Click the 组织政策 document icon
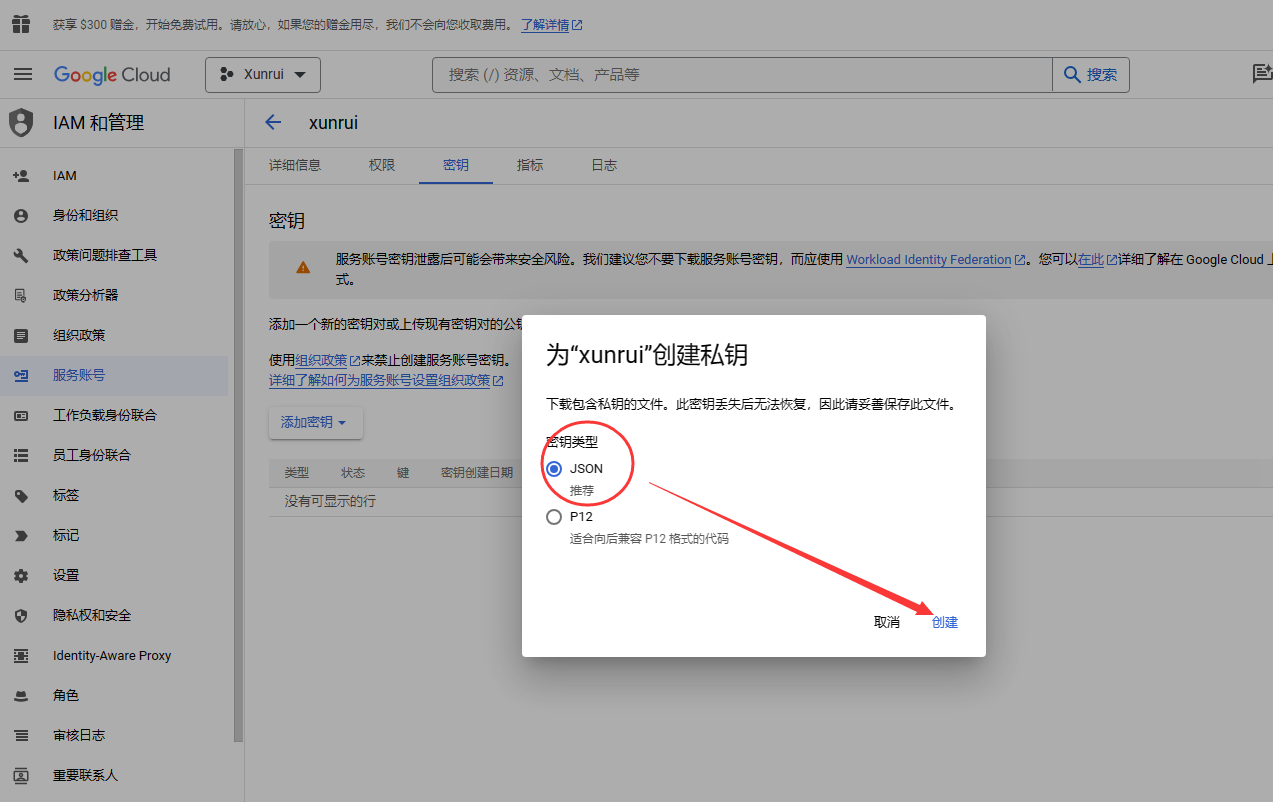Image resolution: width=1273 pixels, height=802 pixels. [21, 336]
